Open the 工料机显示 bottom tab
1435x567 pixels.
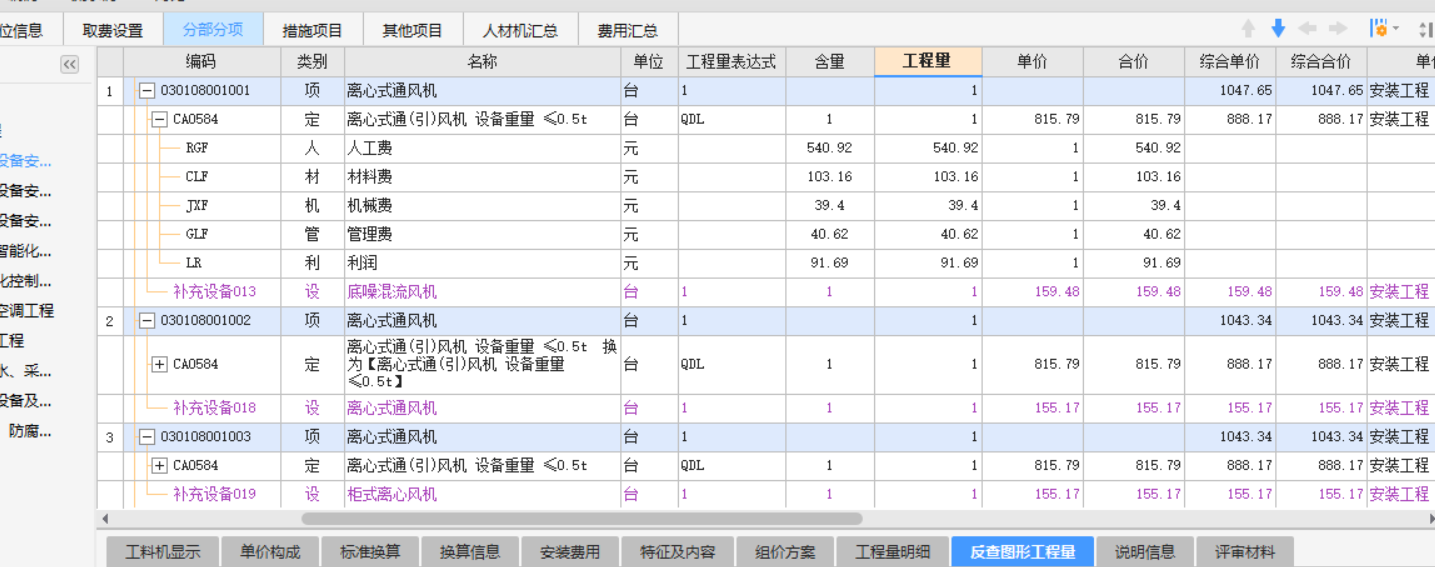(163, 552)
